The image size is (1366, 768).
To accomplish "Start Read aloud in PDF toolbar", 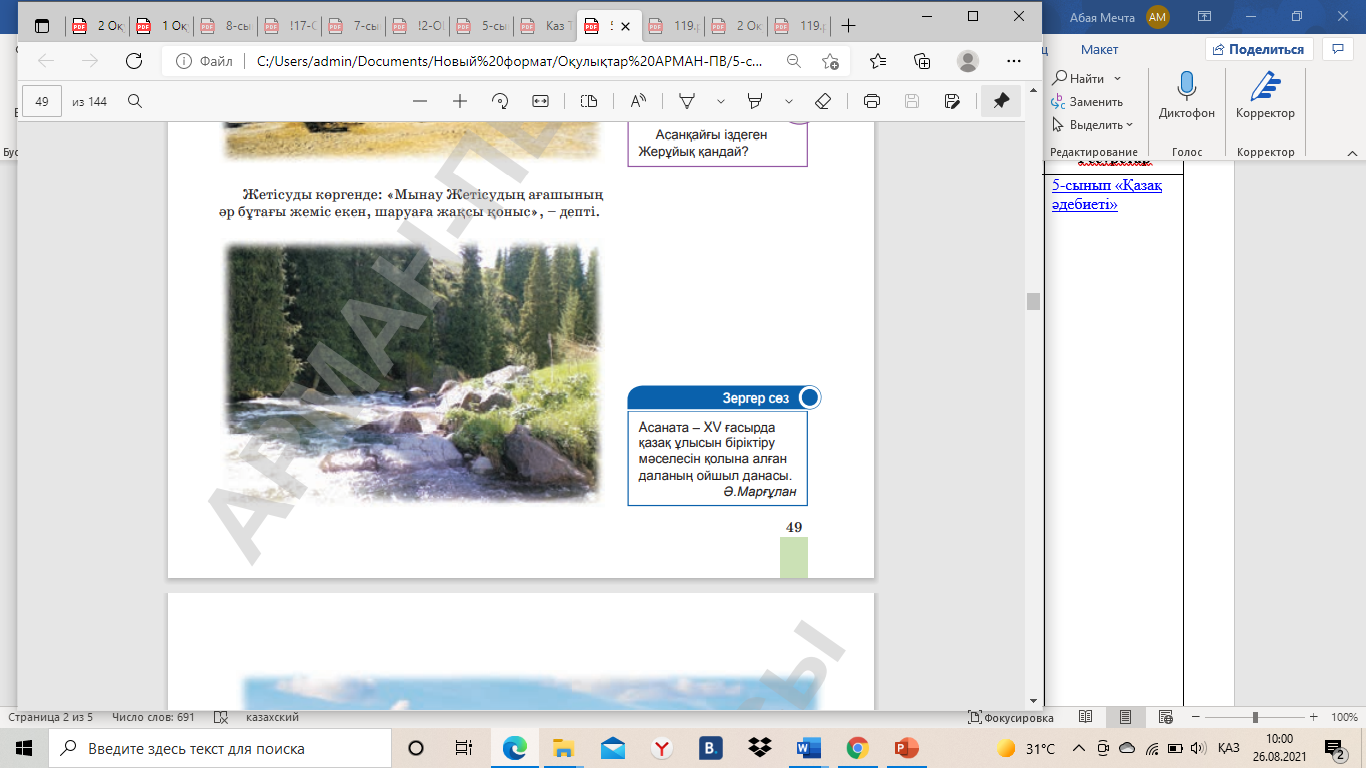I will click(637, 101).
